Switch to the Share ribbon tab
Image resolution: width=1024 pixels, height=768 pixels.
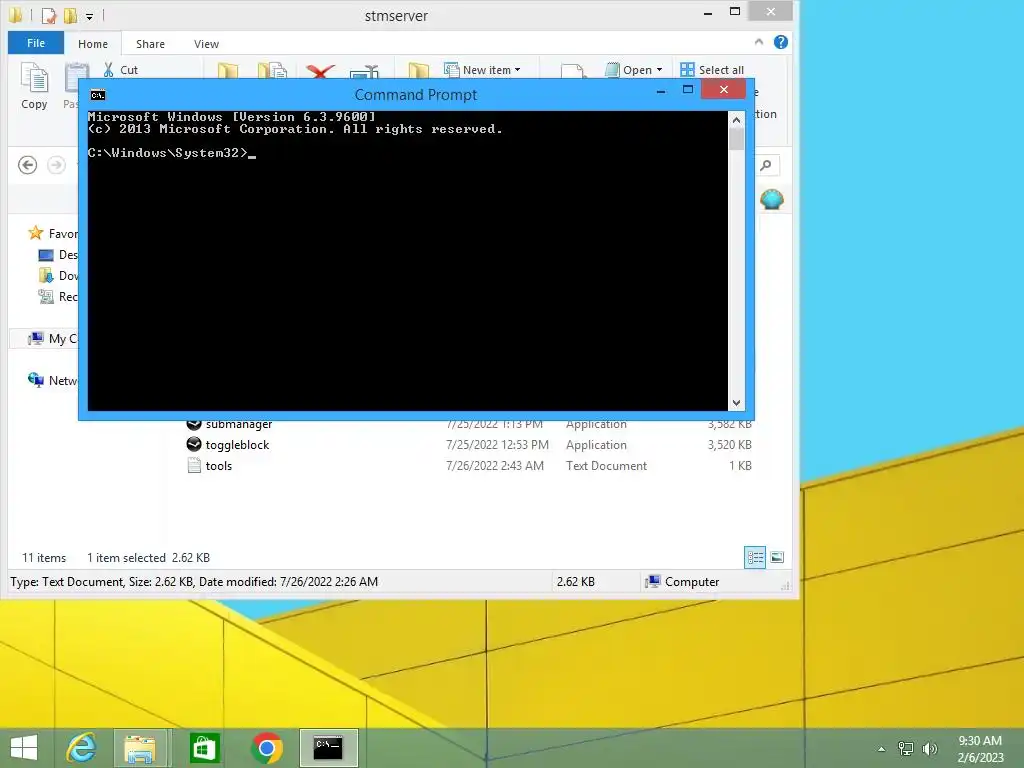coord(150,44)
